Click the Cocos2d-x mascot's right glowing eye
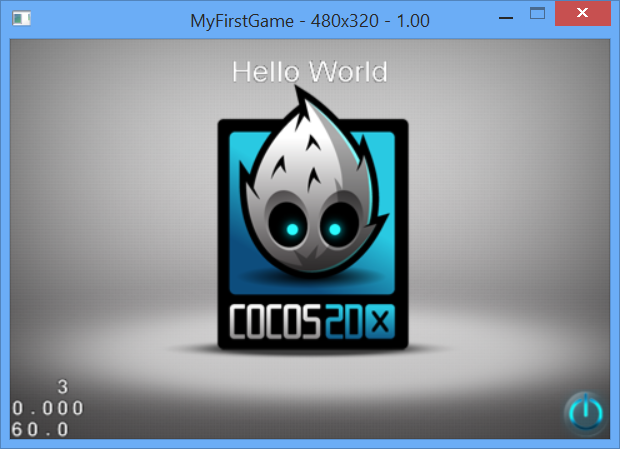The image size is (620, 449). (333, 230)
